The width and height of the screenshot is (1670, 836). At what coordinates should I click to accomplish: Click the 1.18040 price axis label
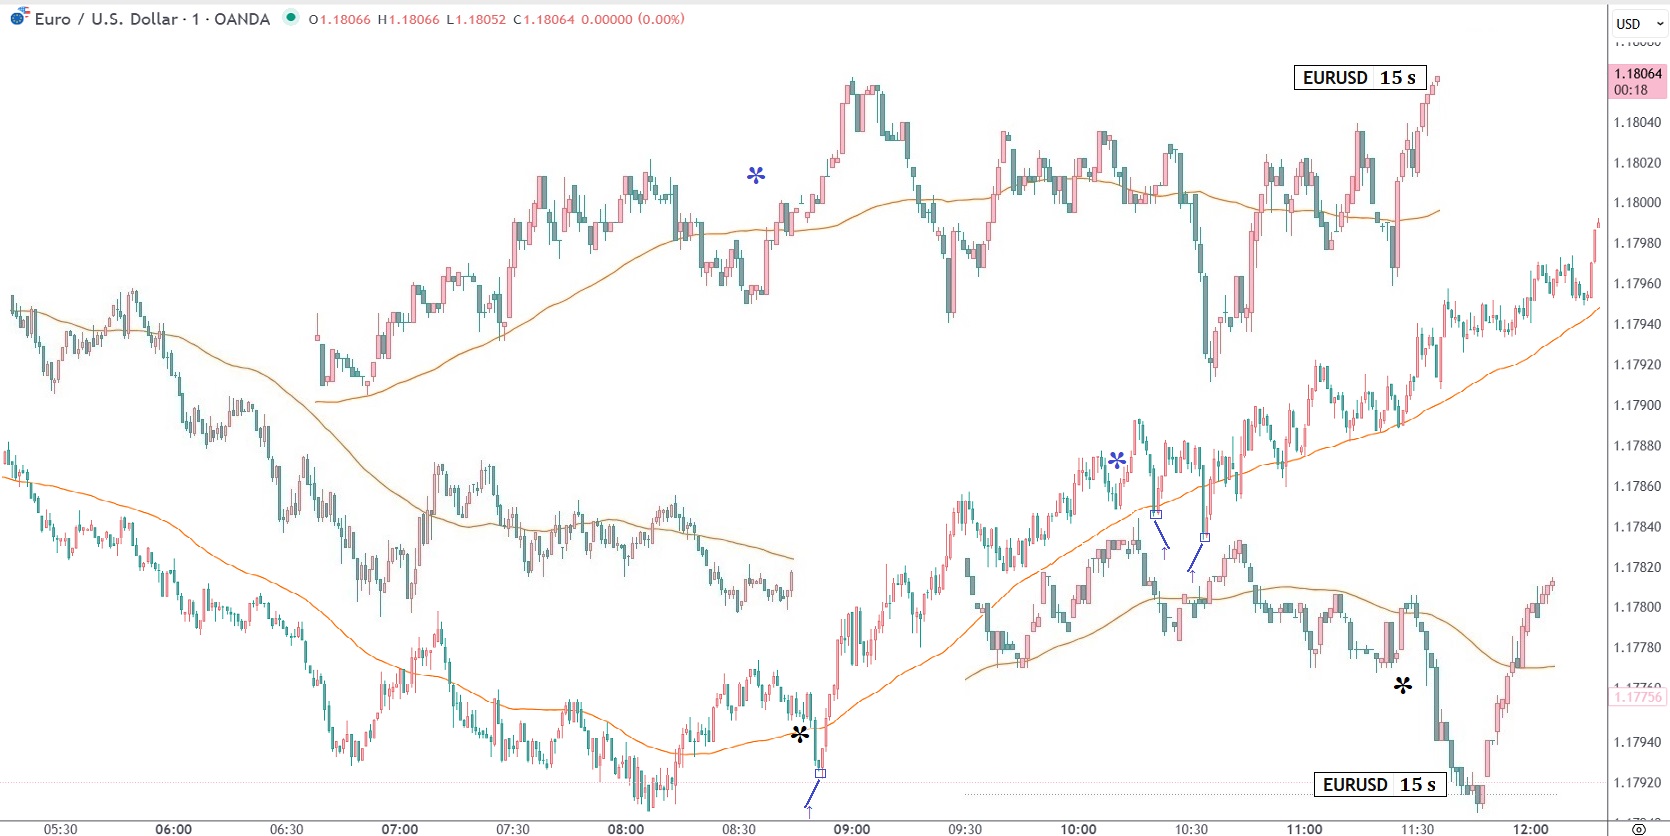point(1637,122)
